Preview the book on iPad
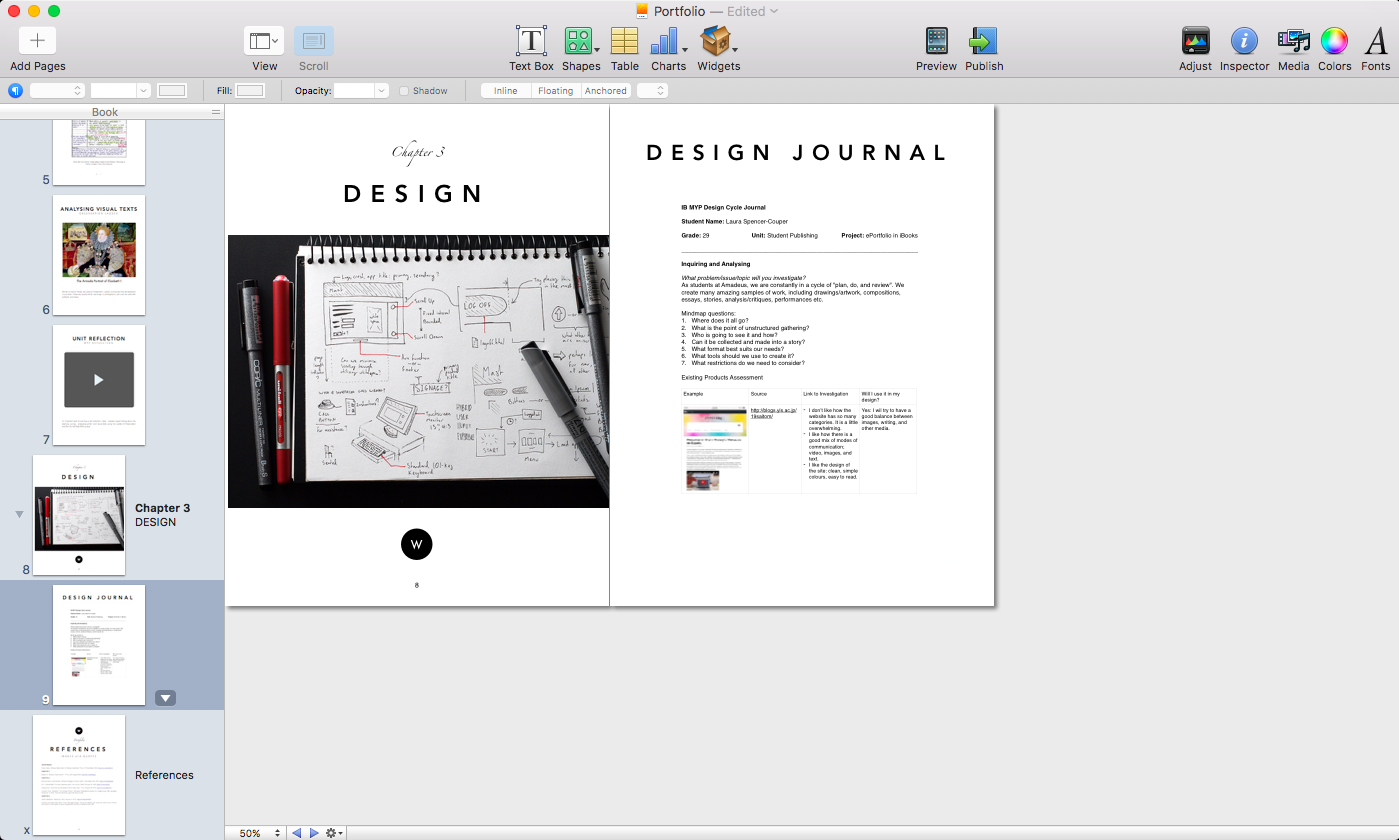 936,41
